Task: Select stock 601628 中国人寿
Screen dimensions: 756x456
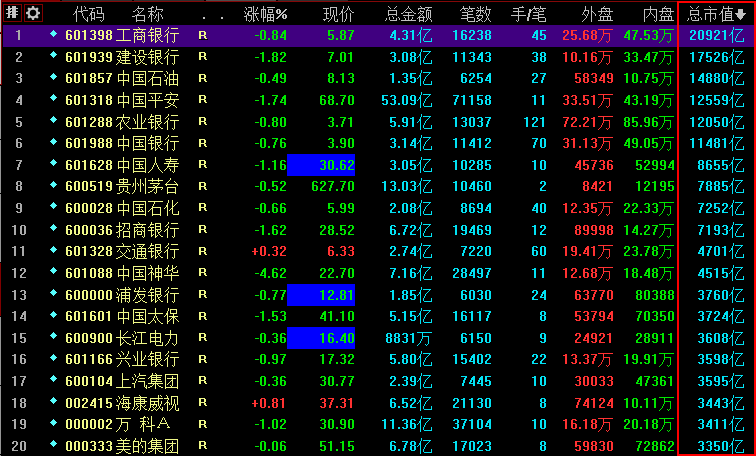Action: (122, 165)
